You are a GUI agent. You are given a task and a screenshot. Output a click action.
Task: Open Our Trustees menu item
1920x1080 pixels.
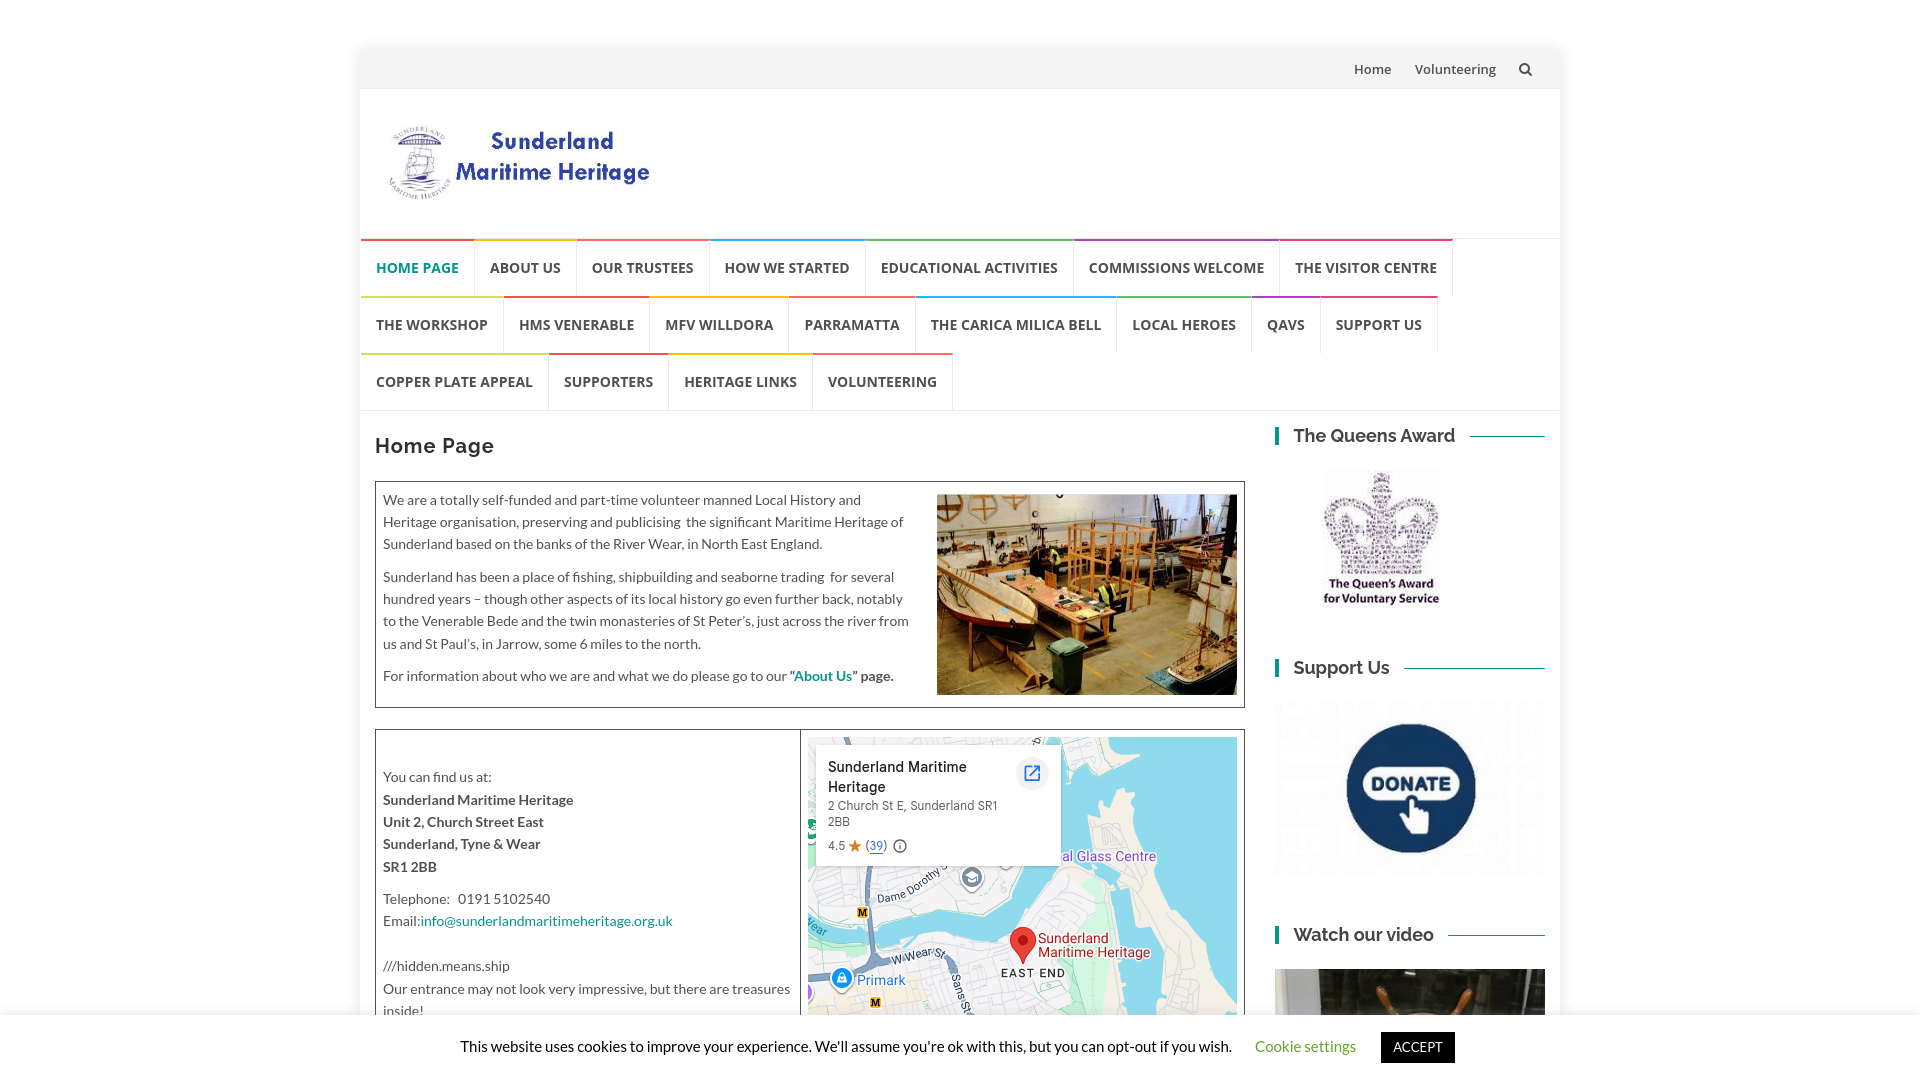pyautogui.click(x=642, y=268)
